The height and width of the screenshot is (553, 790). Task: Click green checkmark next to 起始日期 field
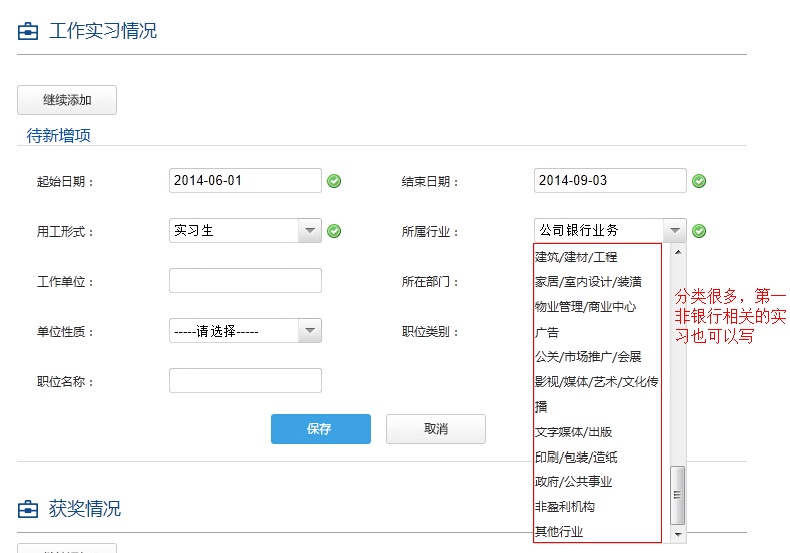[x=335, y=181]
